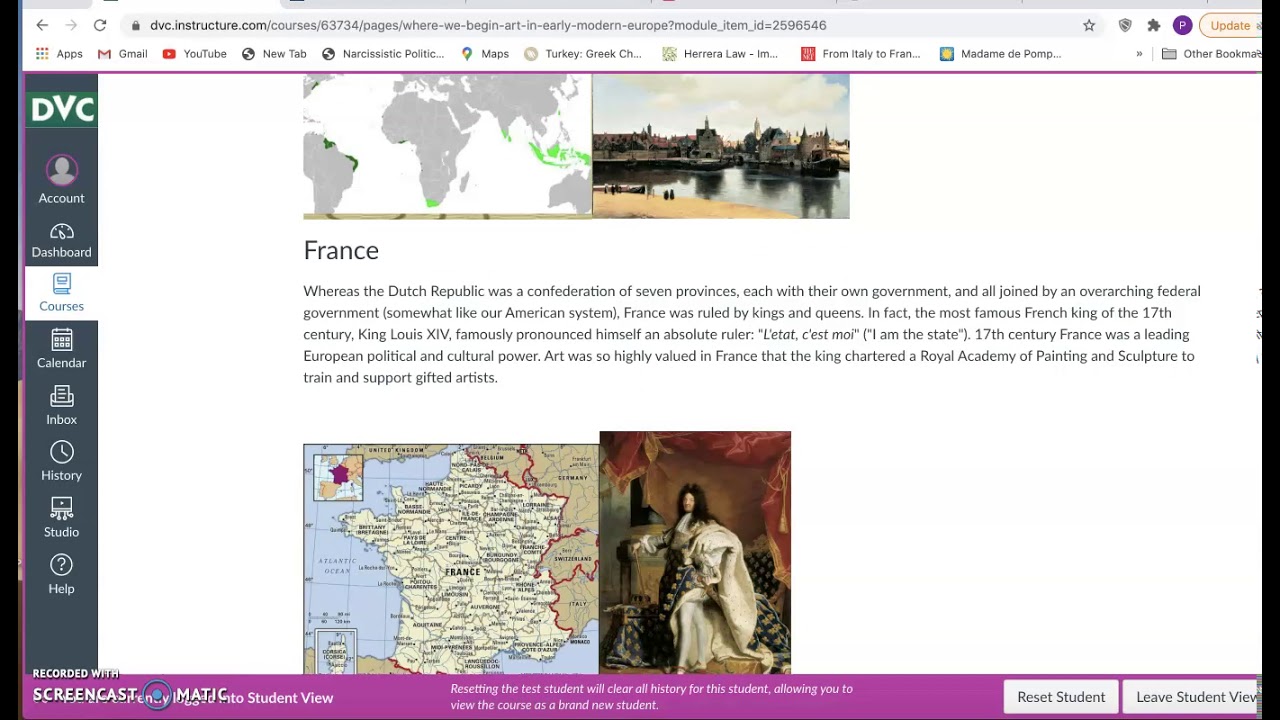Open the YouTube bookmark
1280x720 pixels.
tap(194, 54)
